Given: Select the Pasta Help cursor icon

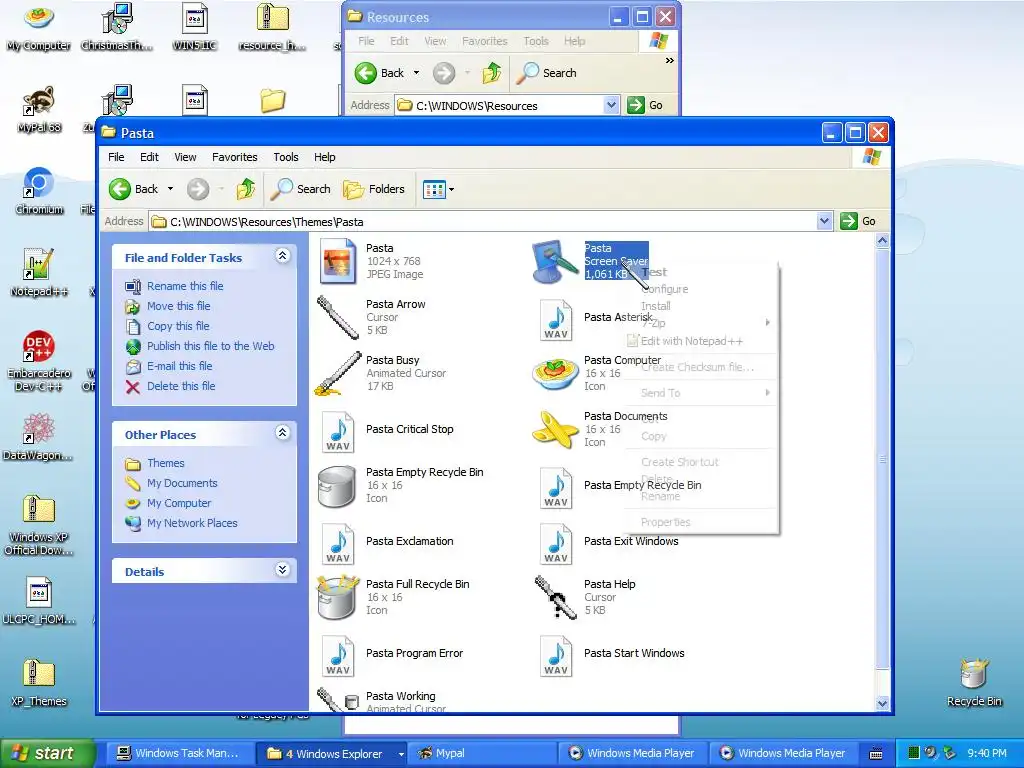Looking at the screenshot, I should pos(555,597).
